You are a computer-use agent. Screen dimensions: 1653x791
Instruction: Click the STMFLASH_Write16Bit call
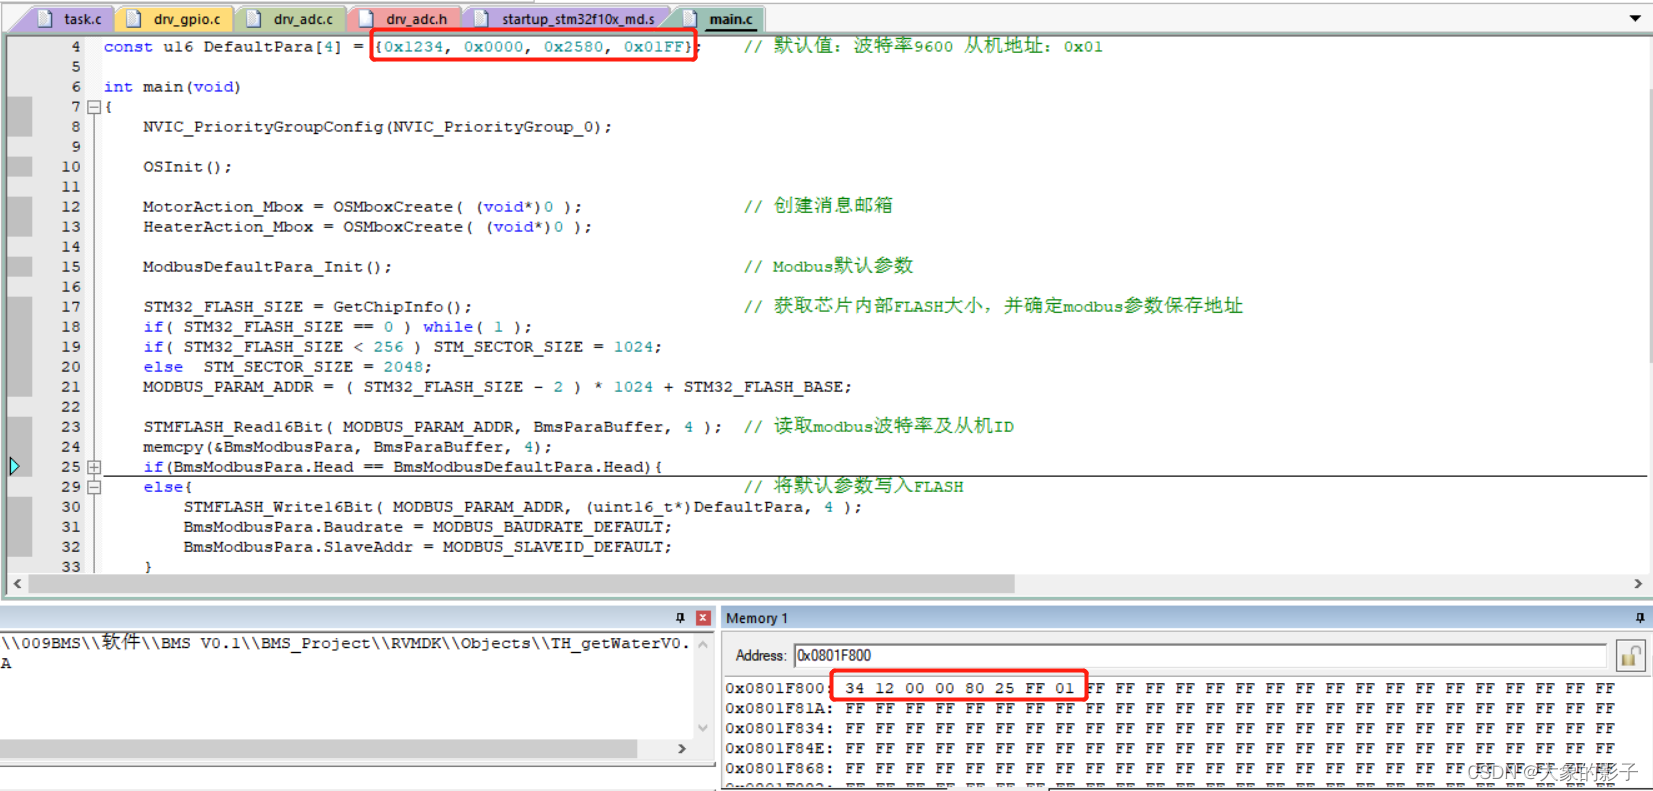(x=522, y=507)
